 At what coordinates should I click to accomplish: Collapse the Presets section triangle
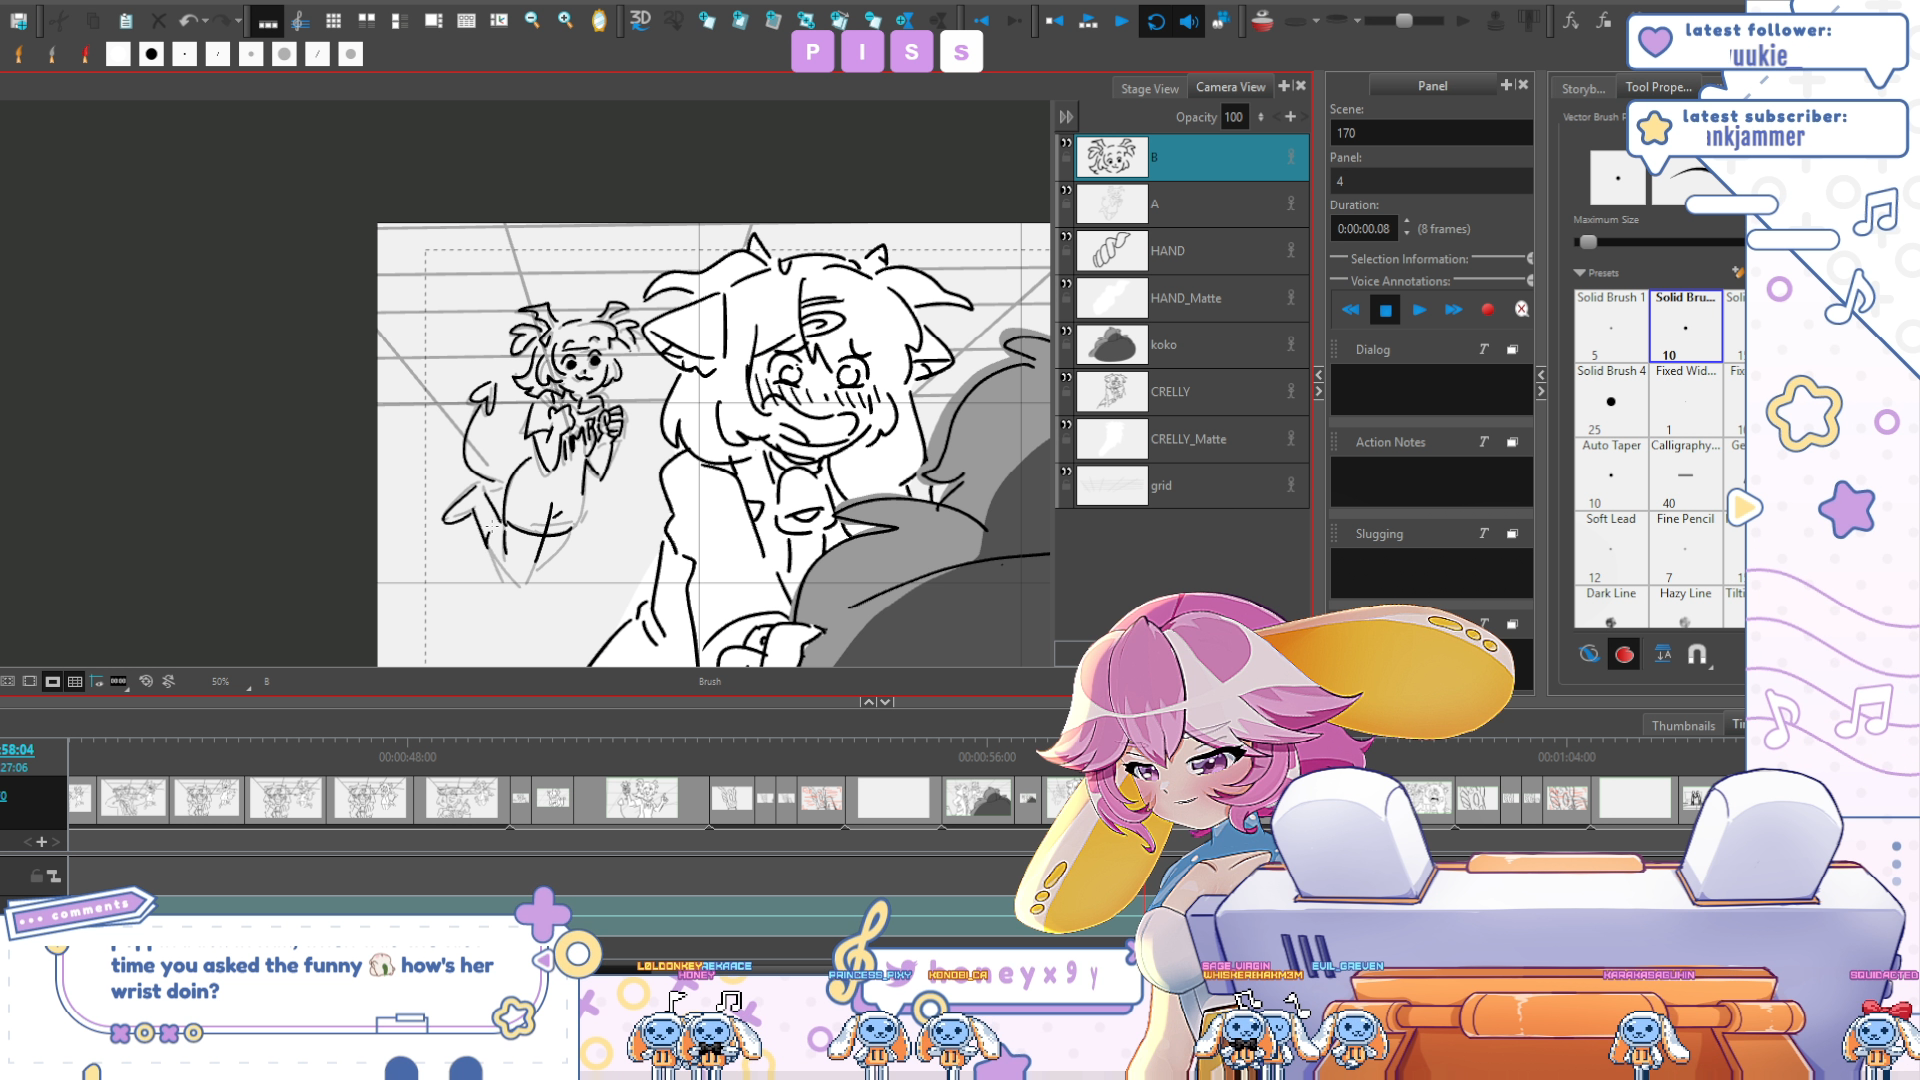(x=1579, y=273)
